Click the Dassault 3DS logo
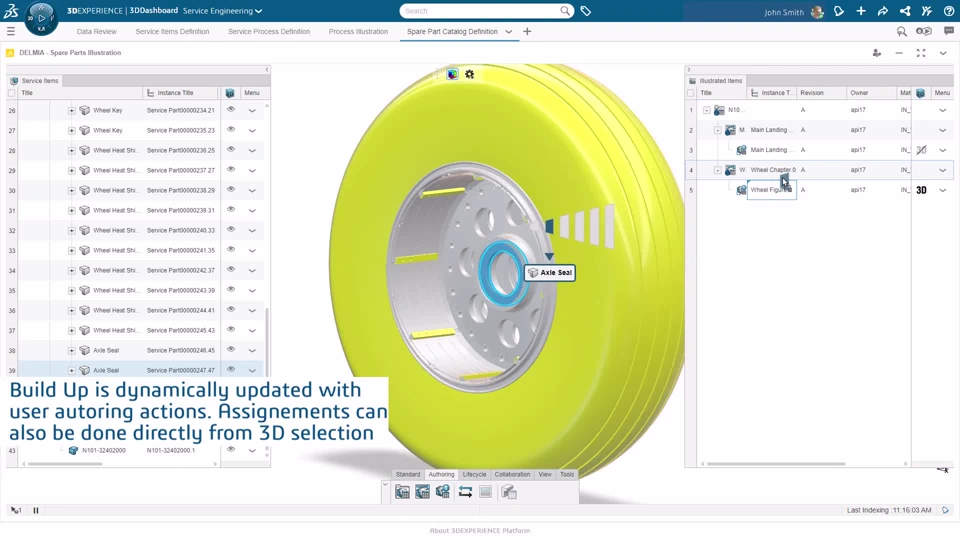This screenshot has width=960, height=540. tap(11, 10)
